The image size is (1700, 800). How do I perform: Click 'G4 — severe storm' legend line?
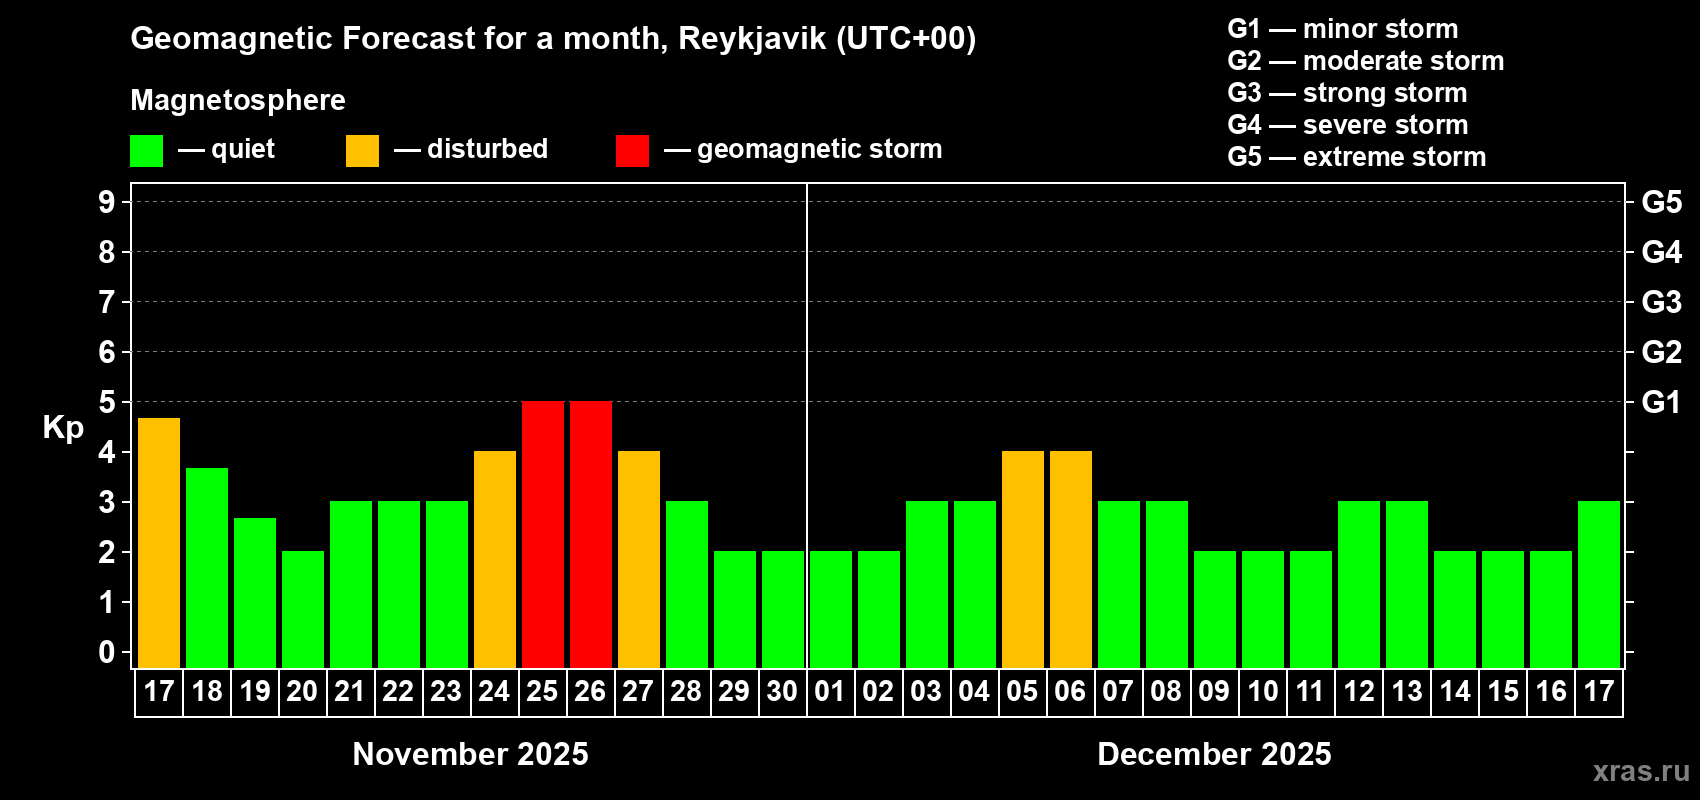[x=1348, y=125]
